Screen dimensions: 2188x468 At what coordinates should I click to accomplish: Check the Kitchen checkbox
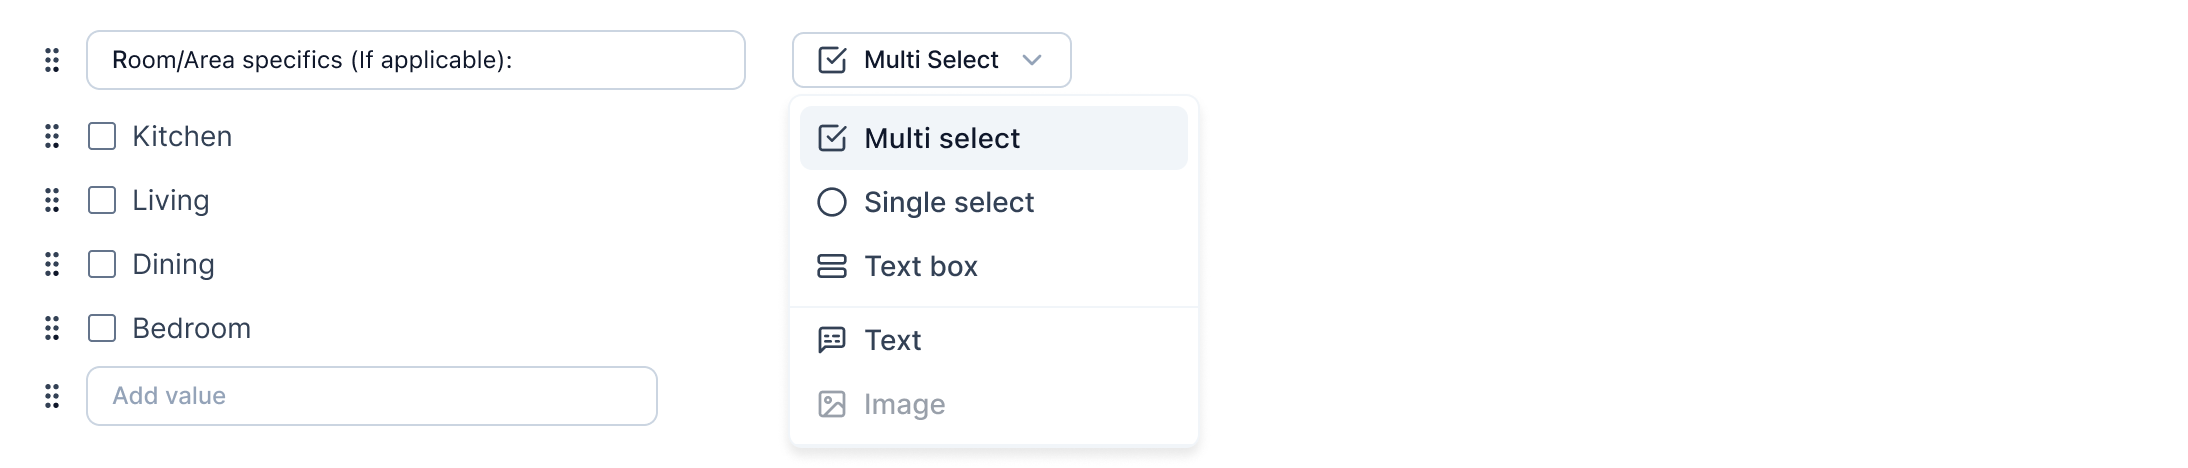pos(102,136)
